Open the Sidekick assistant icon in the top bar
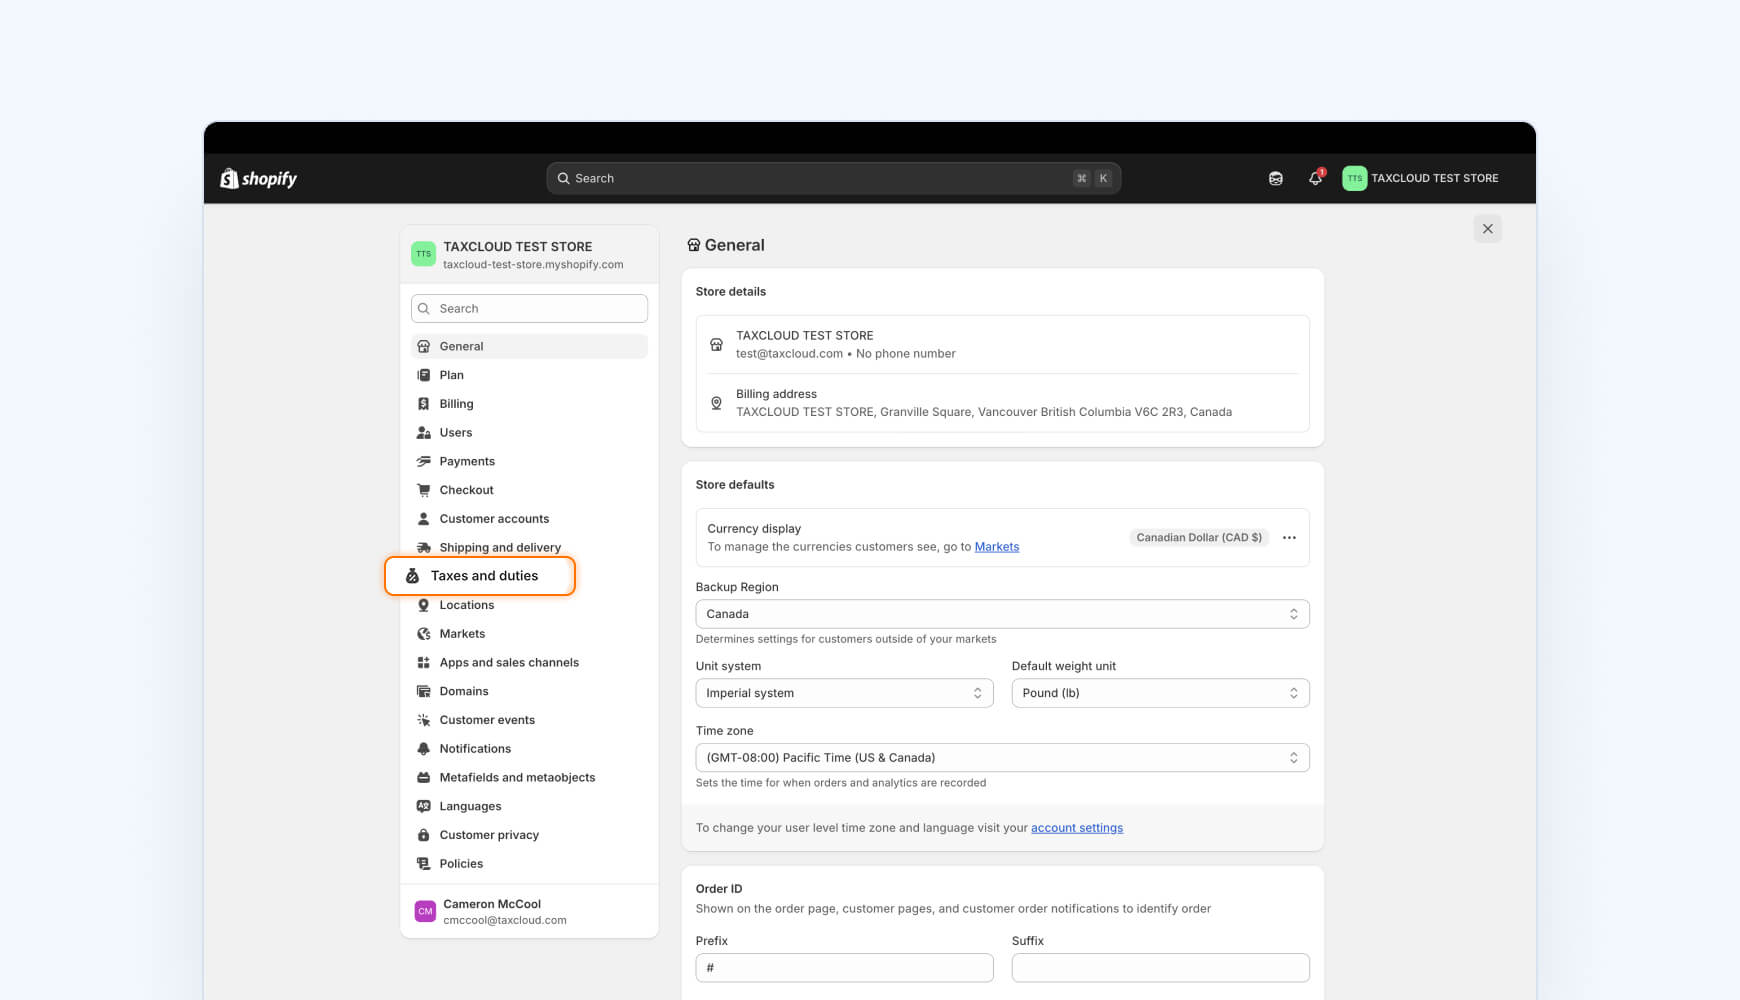The width and height of the screenshot is (1740, 1000). point(1275,178)
